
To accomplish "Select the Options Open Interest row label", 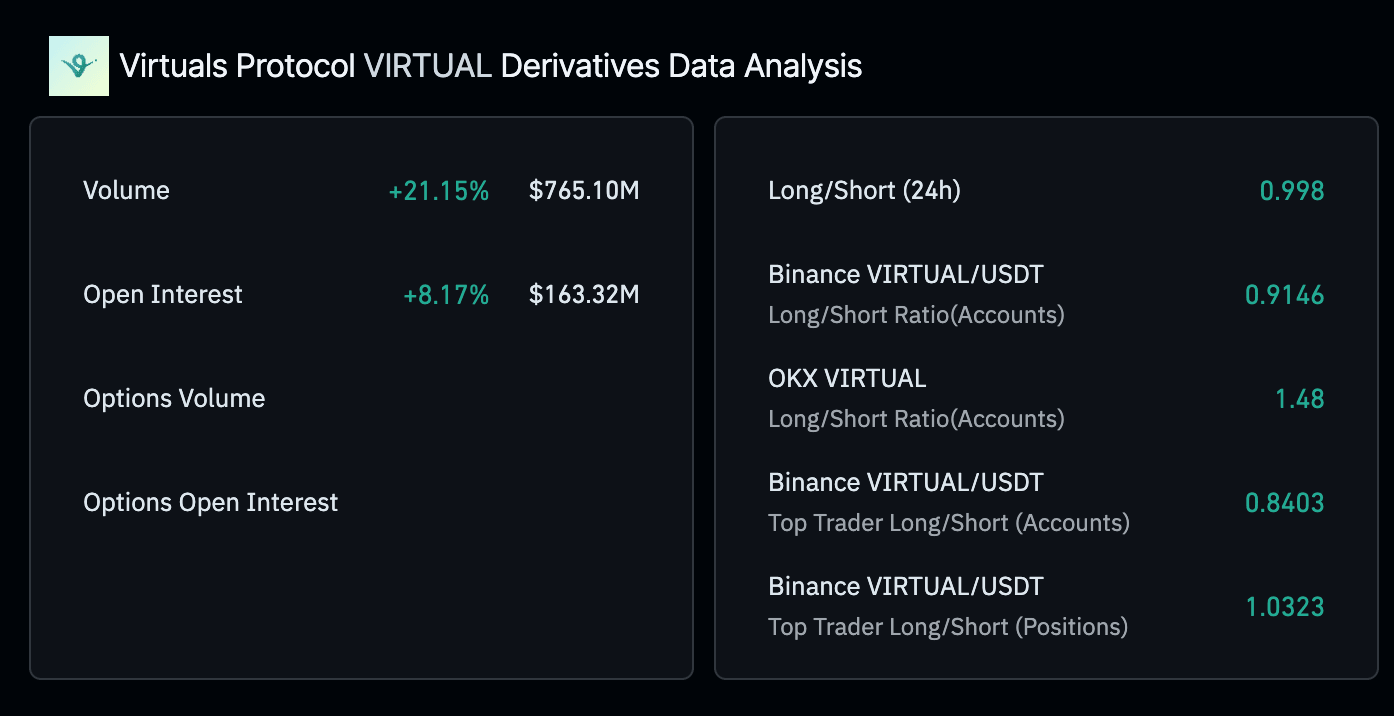I will (x=210, y=503).
